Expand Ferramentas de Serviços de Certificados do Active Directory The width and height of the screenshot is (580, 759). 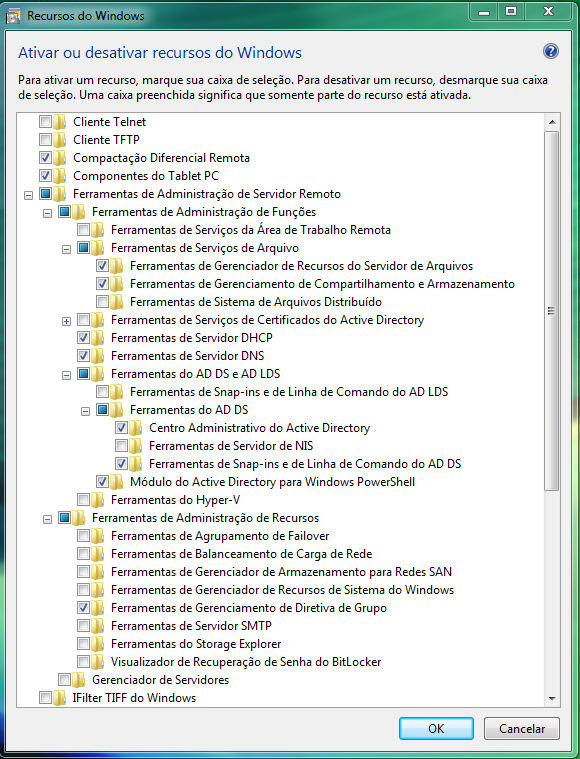tap(66, 321)
